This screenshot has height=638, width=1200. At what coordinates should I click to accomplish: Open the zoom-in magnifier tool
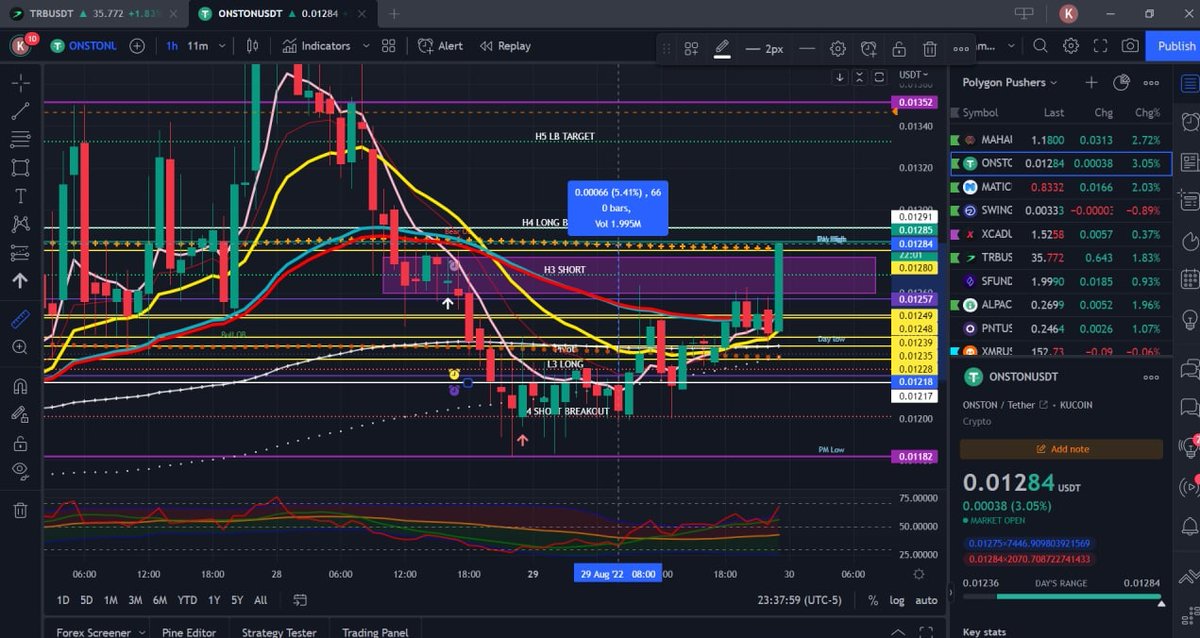coord(20,348)
